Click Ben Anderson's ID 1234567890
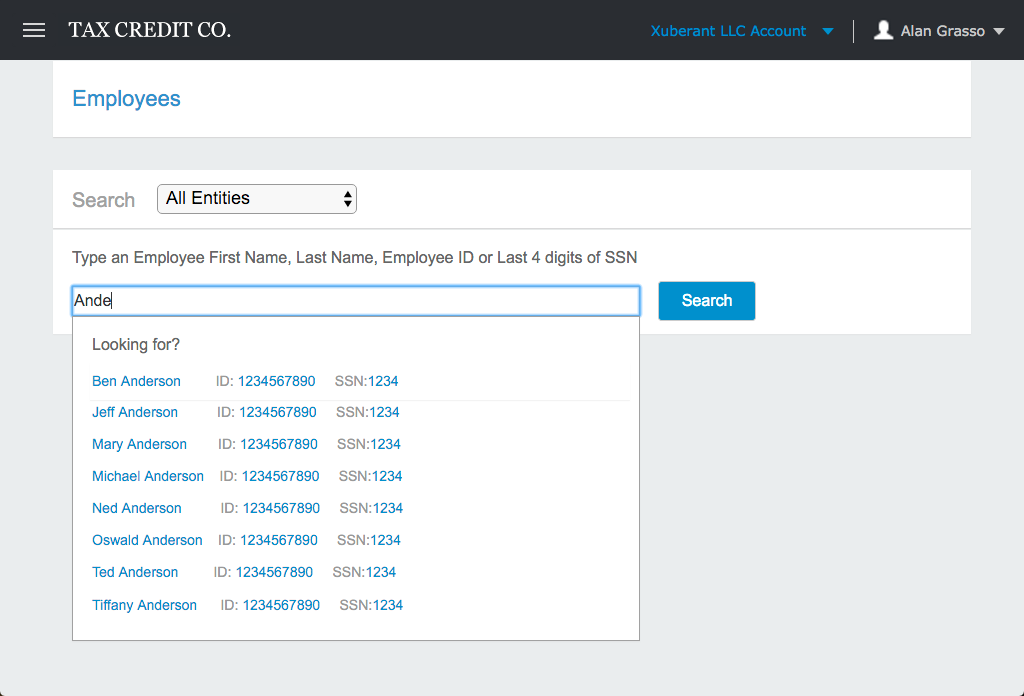 coord(277,381)
